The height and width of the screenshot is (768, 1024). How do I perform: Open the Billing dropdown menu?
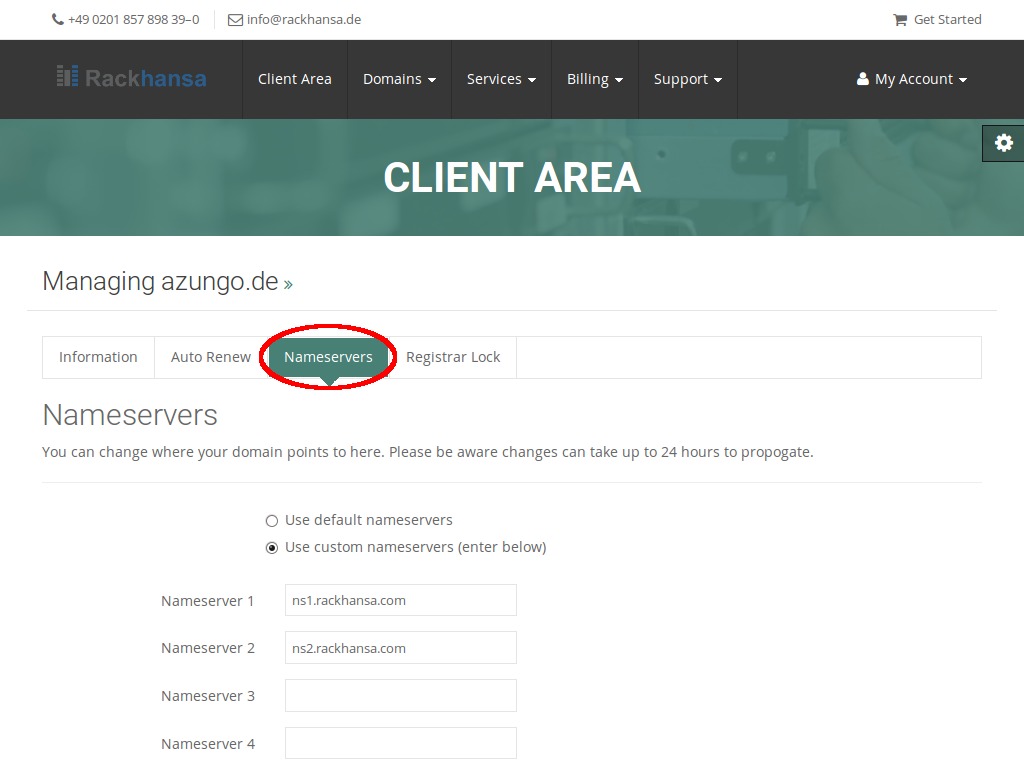[x=594, y=79]
